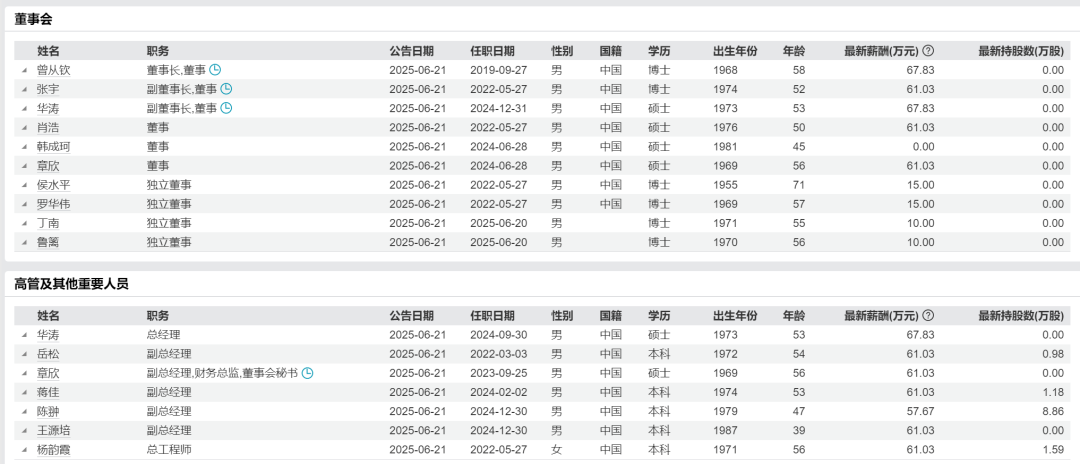1080x464 pixels.
Task: Click clock icon after 董事会秘书 for 章欣
Action: click(308, 372)
